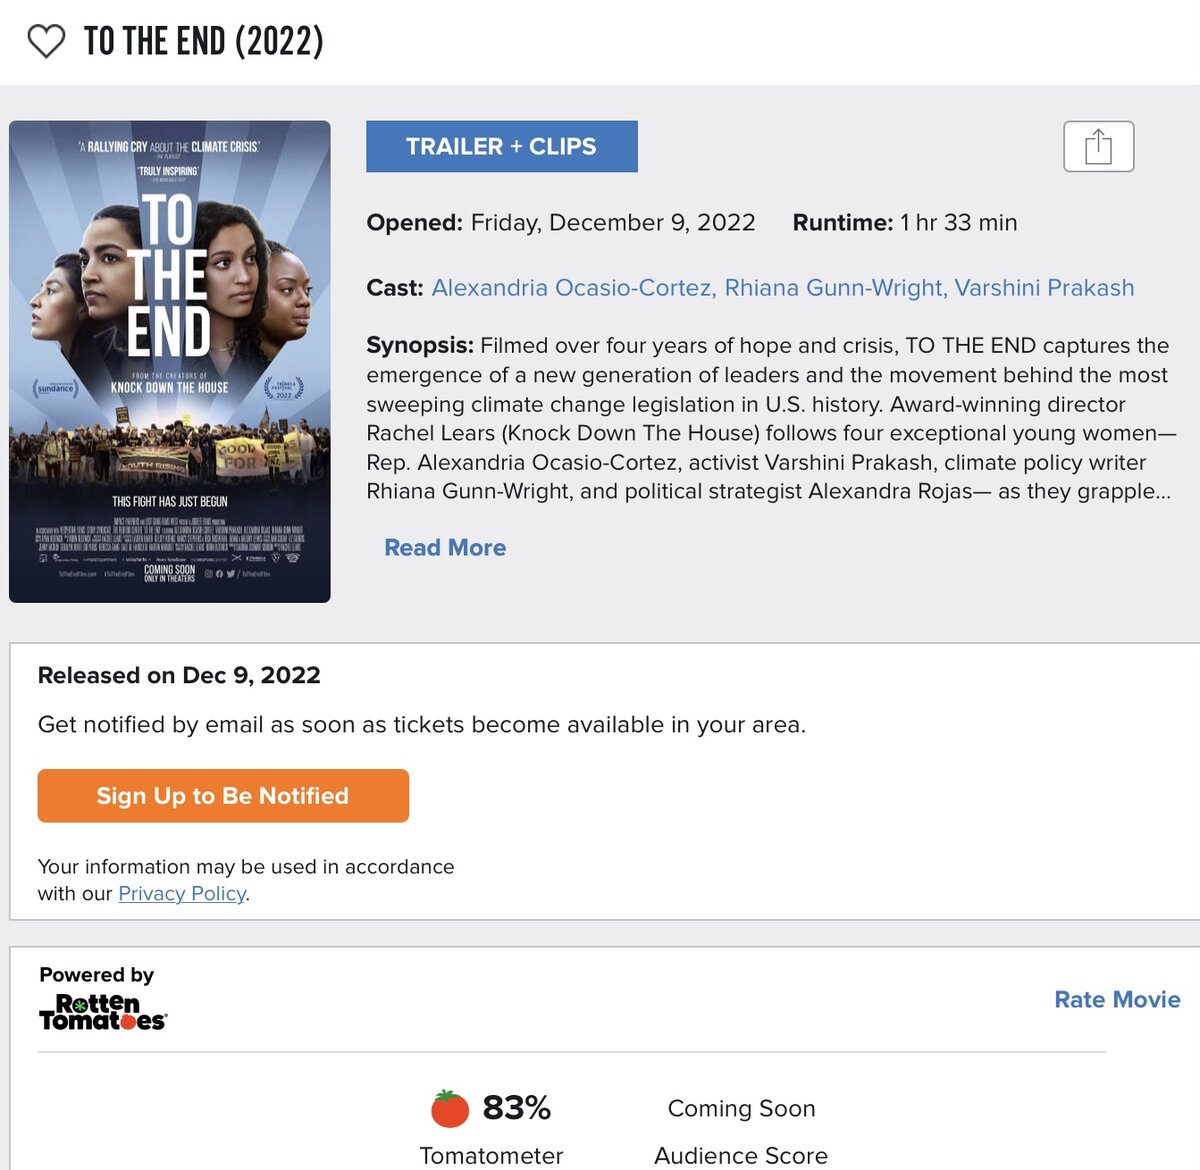Click the Tribeca Festival laurel on the poster
The width and height of the screenshot is (1200, 1170).
pyautogui.click(x=284, y=388)
